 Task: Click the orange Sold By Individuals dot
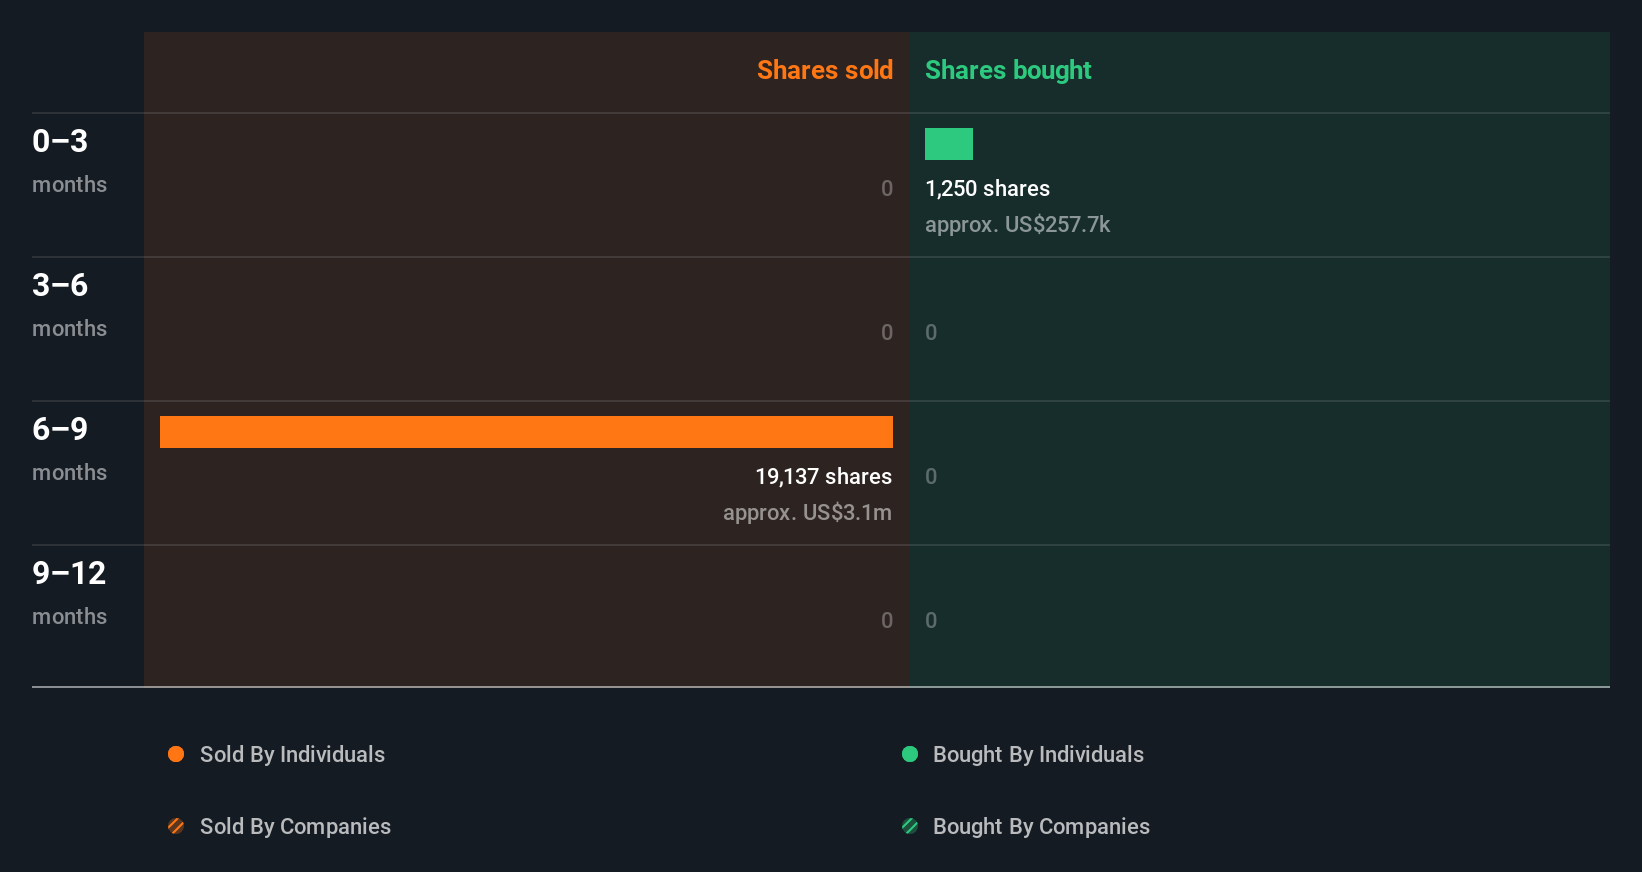pyautogui.click(x=176, y=754)
